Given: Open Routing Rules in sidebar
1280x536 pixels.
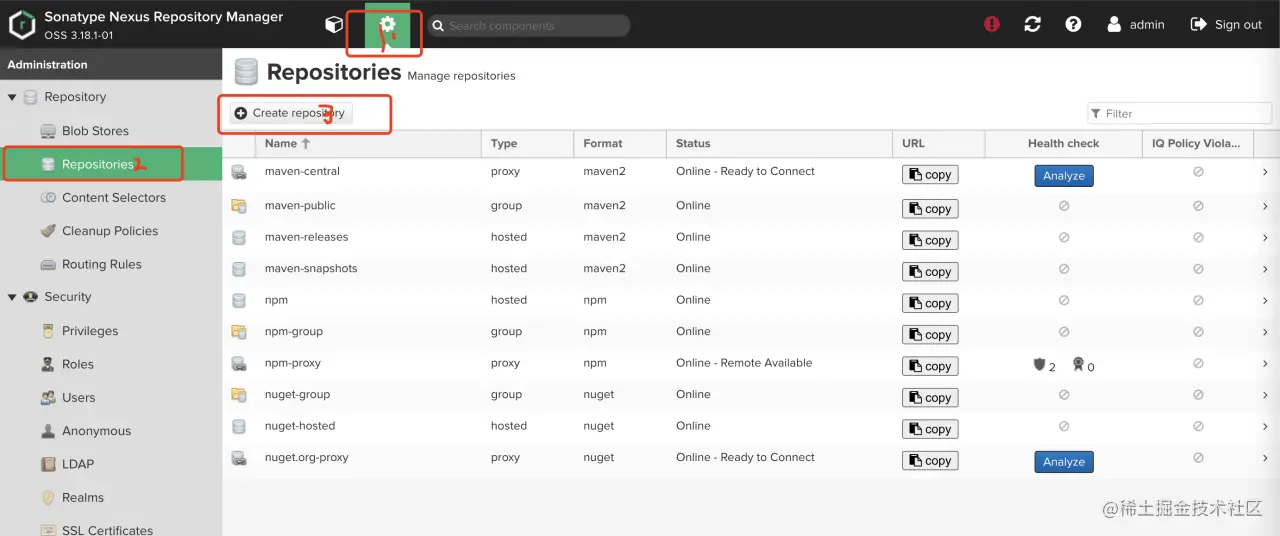Looking at the screenshot, I should point(101,264).
